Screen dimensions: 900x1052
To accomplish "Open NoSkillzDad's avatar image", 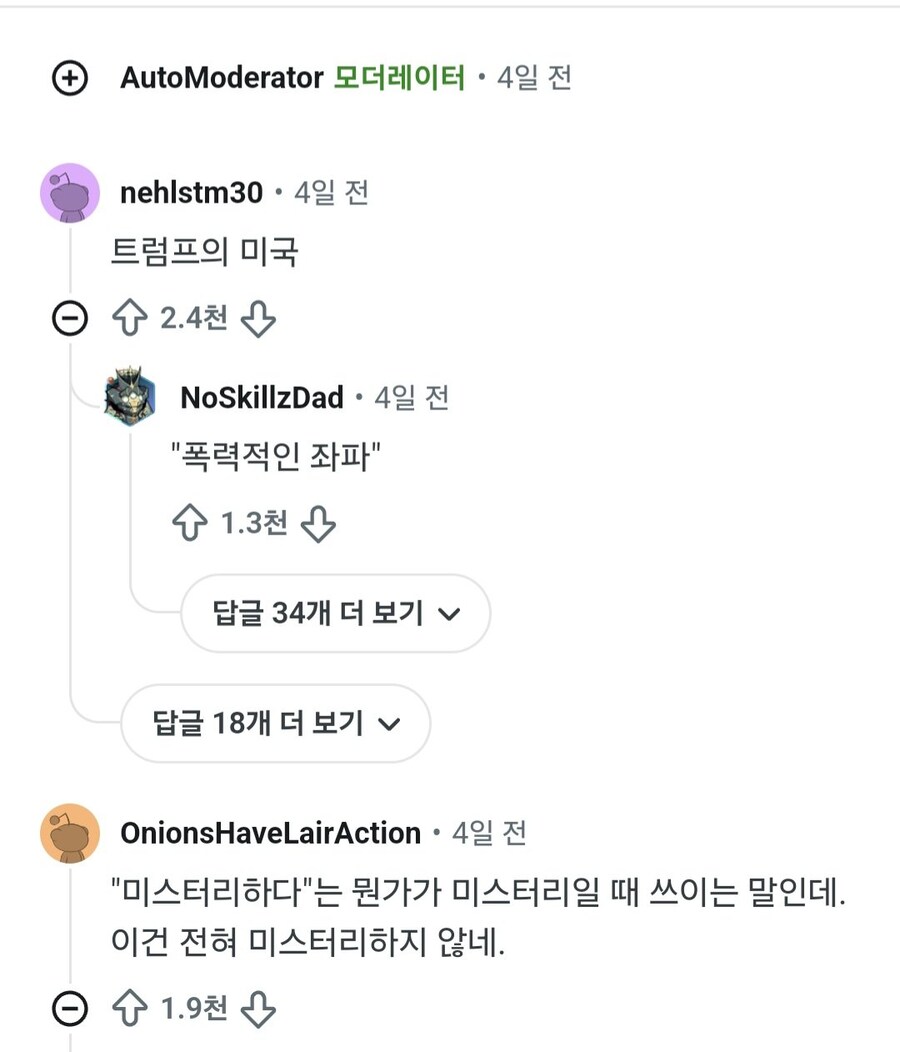I will 130,397.
